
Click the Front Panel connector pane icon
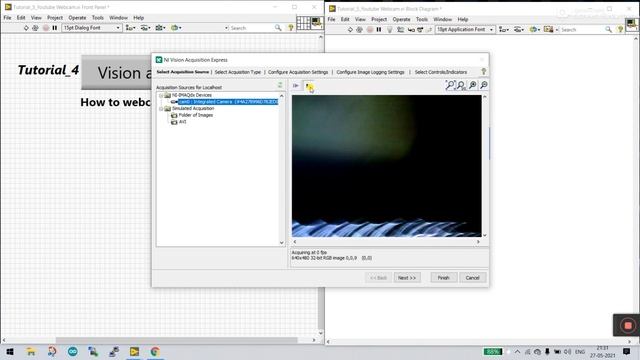(303, 23)
